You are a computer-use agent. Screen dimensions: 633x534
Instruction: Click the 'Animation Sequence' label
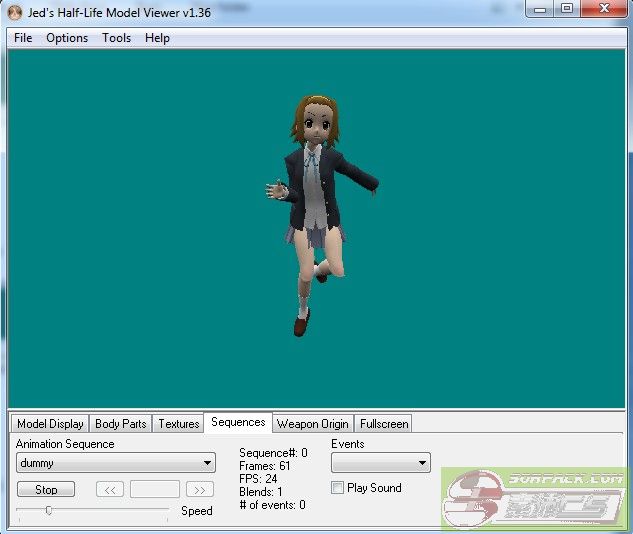click(65, 444)
